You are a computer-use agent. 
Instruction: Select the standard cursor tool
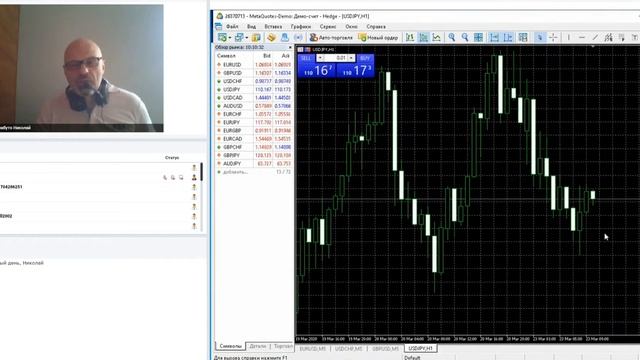tap(540, 38)
